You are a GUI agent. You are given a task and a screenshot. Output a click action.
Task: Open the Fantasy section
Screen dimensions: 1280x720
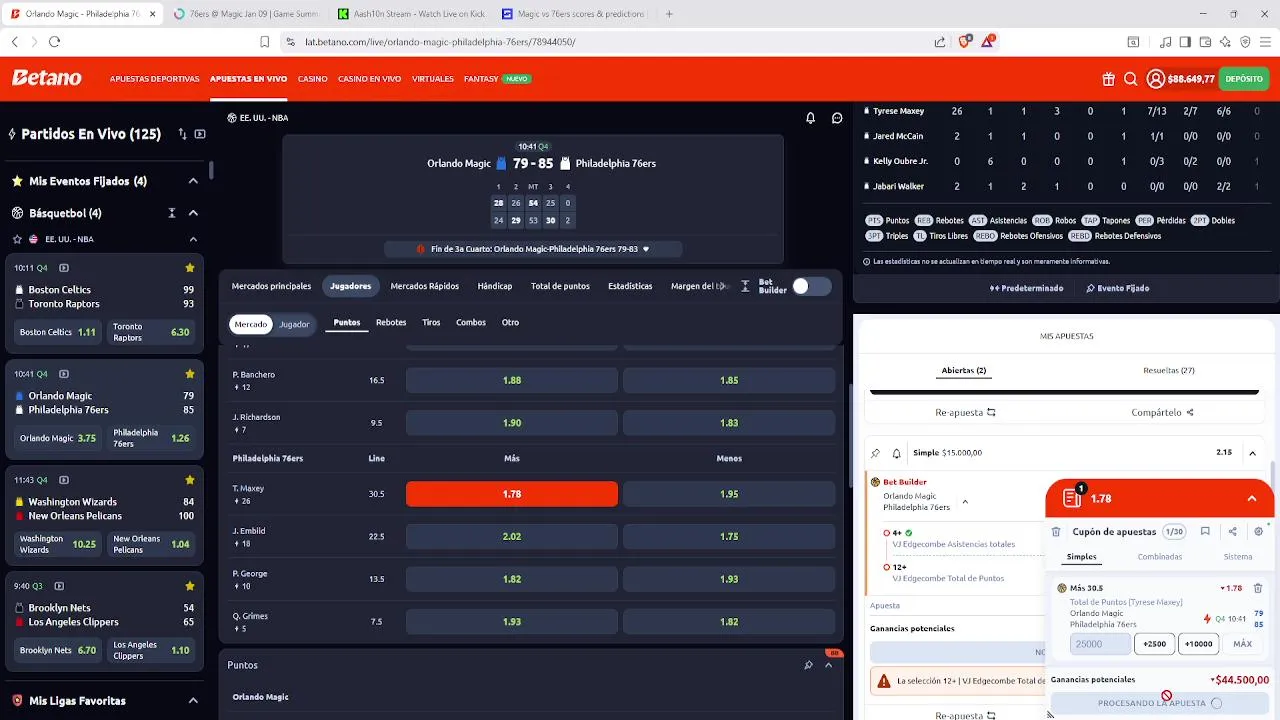(x=481, y=79)
